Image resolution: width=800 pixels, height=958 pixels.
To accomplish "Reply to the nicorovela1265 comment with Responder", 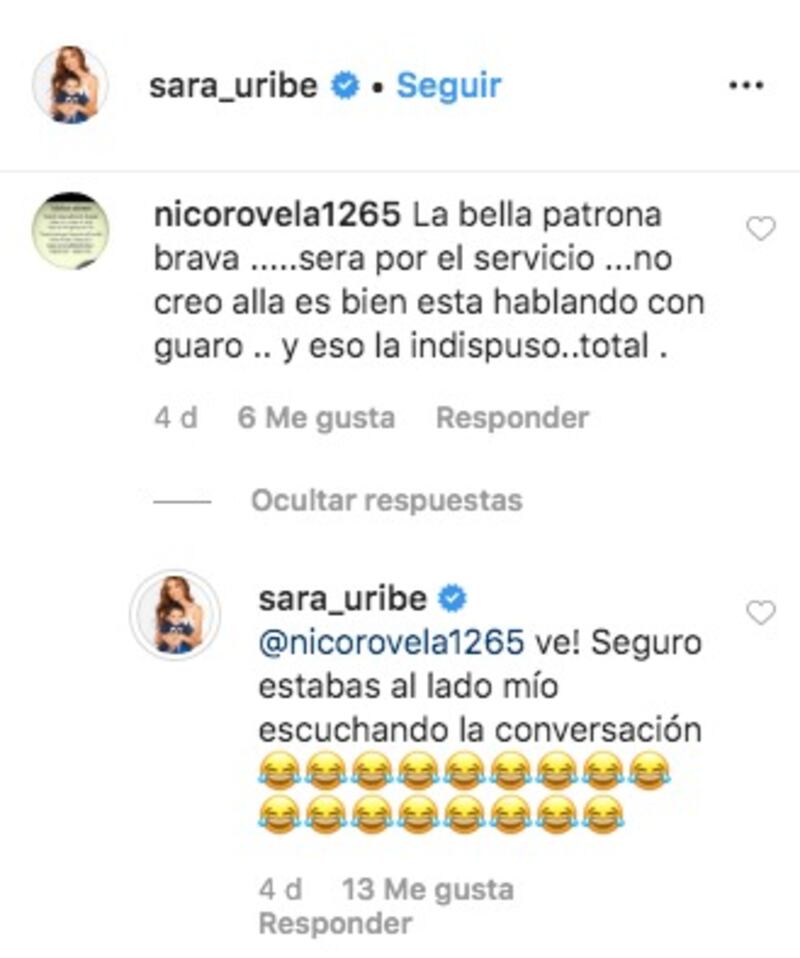I will [x=512, y=418].
